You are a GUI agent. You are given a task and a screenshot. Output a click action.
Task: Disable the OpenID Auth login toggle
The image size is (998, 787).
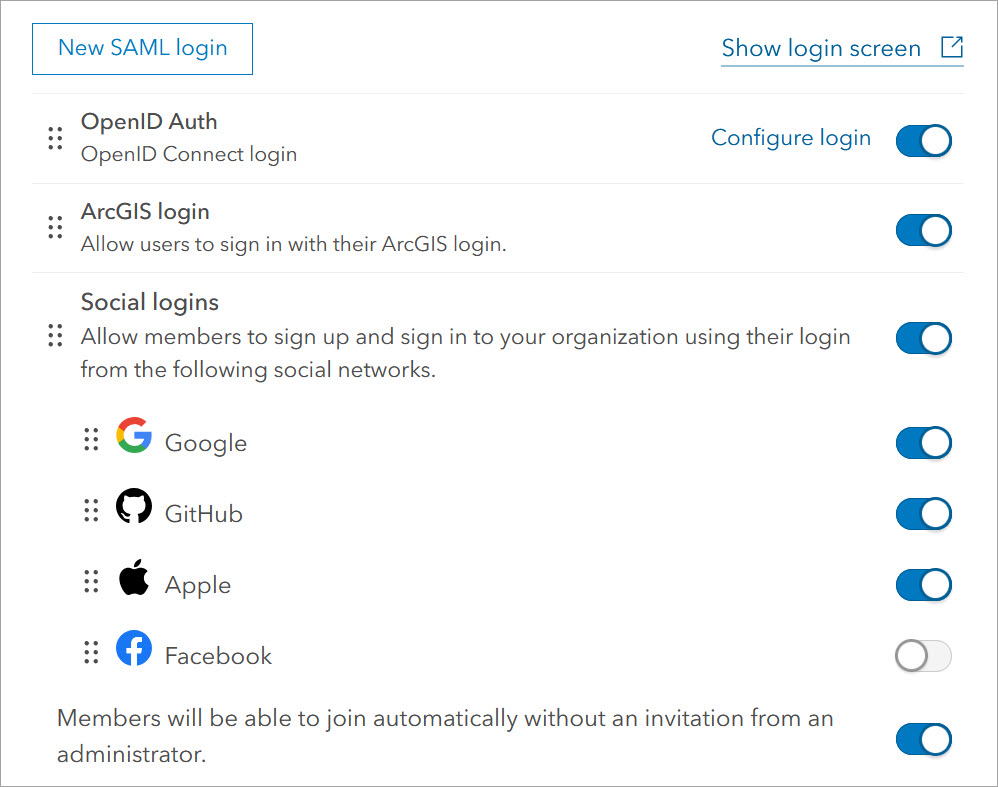tap(923, 141)
